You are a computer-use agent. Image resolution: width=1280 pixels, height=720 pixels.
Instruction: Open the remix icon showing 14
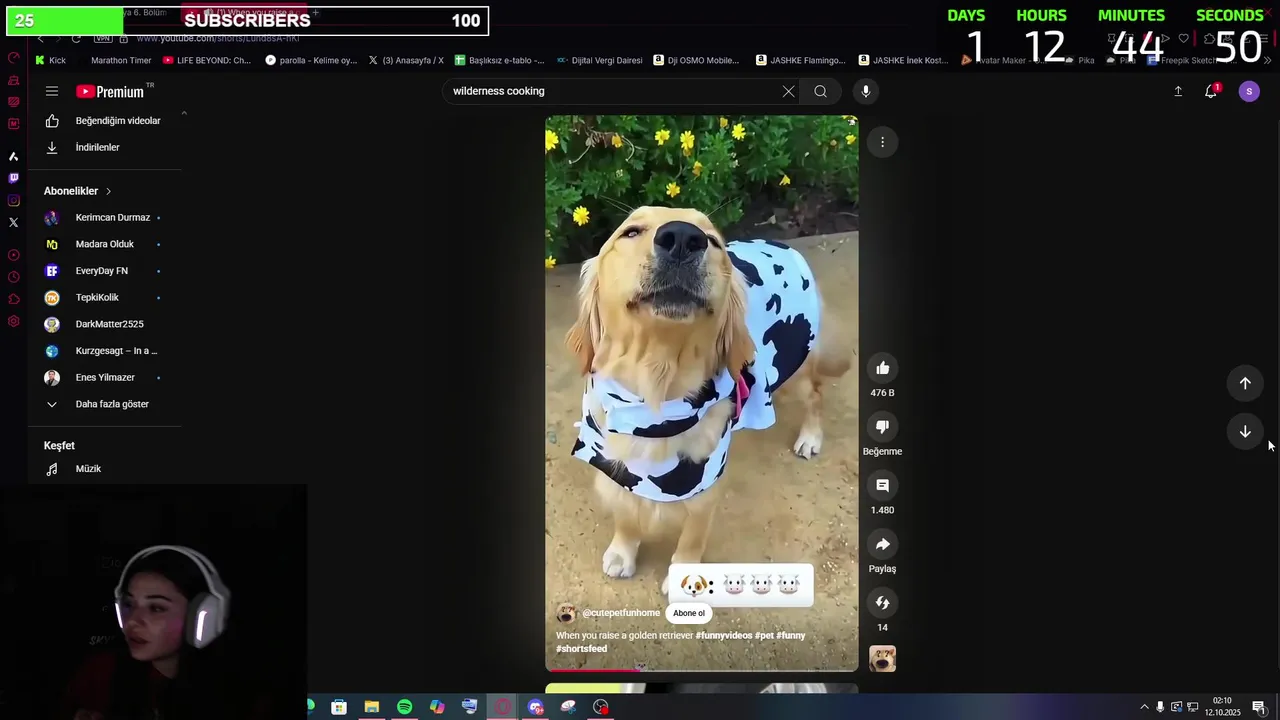coord(882,603)
